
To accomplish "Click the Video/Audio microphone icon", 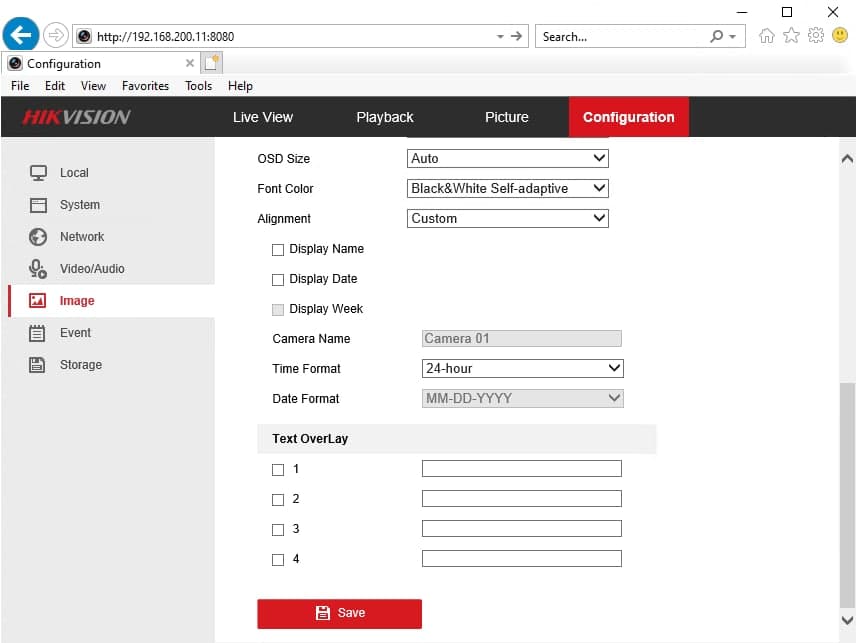I will point(38,269).
